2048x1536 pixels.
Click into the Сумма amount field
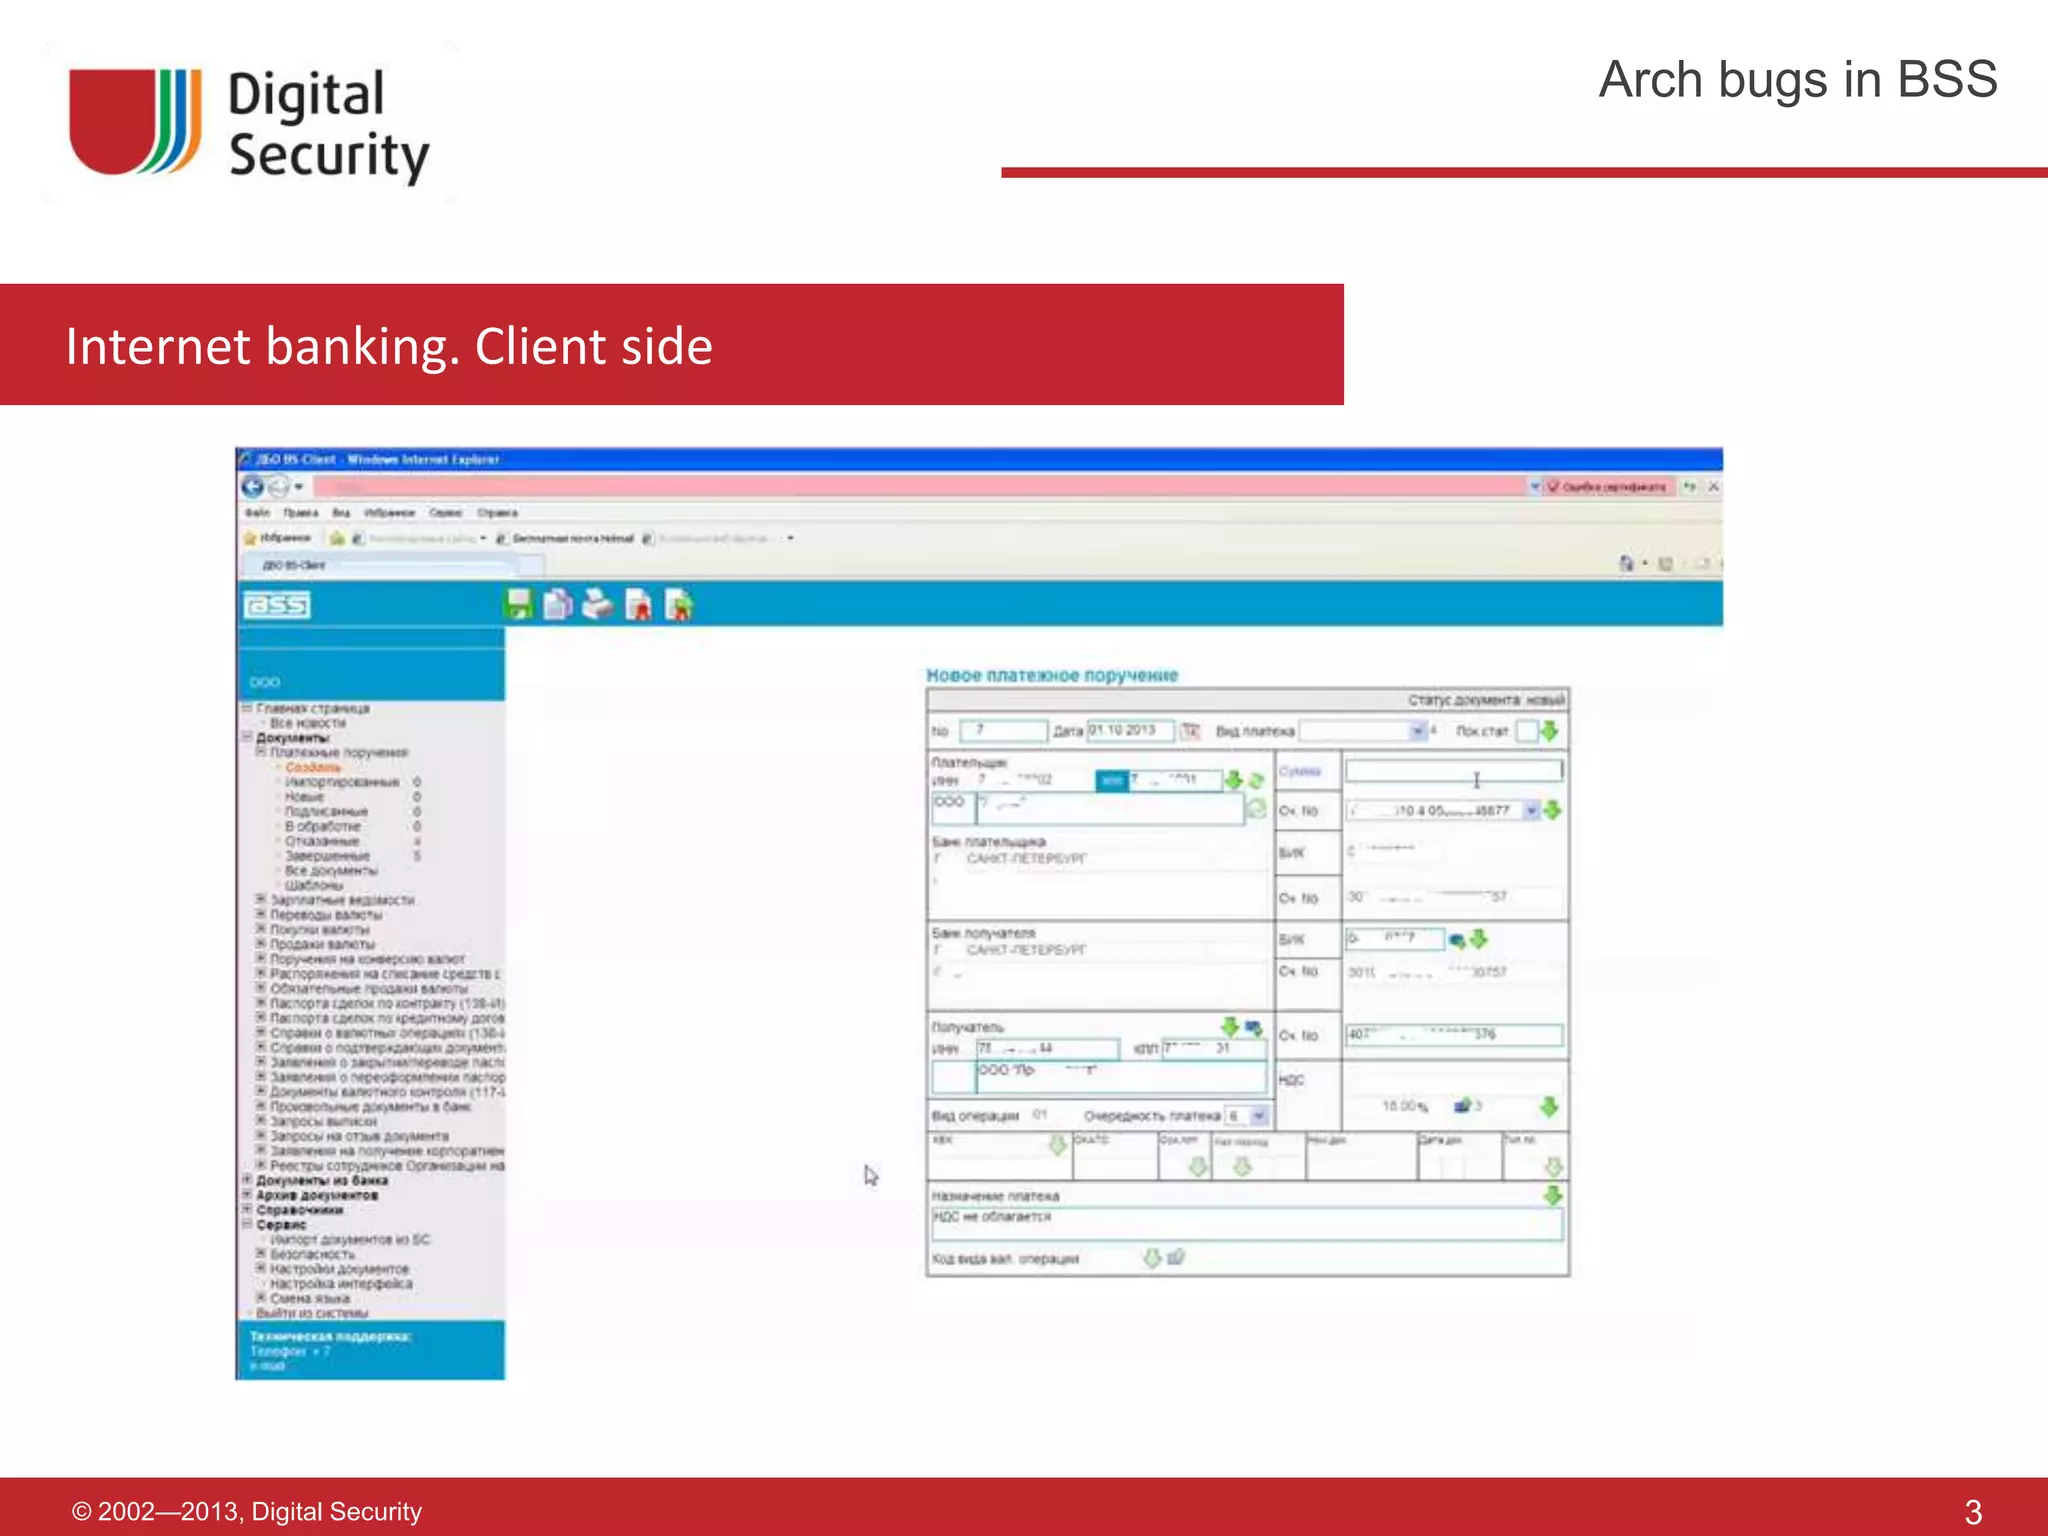tap(1453, 770)
